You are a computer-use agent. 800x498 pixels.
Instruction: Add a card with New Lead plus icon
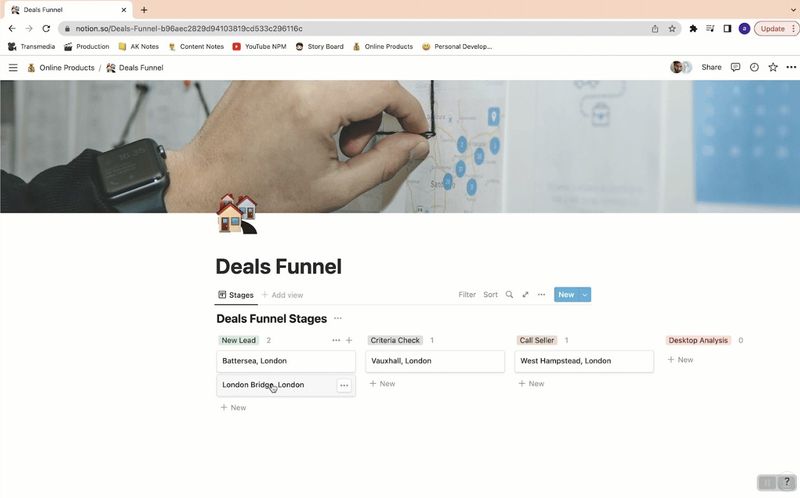(x=349, y=341)
